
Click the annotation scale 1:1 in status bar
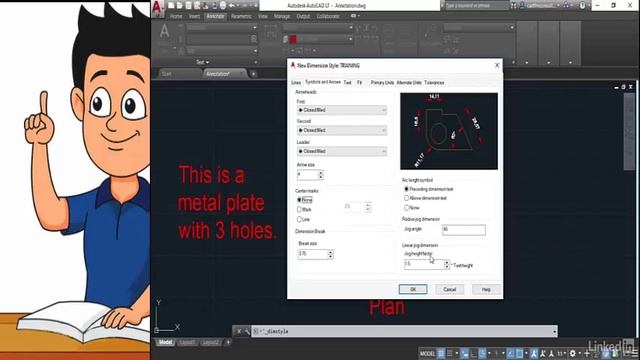(560, 353)
